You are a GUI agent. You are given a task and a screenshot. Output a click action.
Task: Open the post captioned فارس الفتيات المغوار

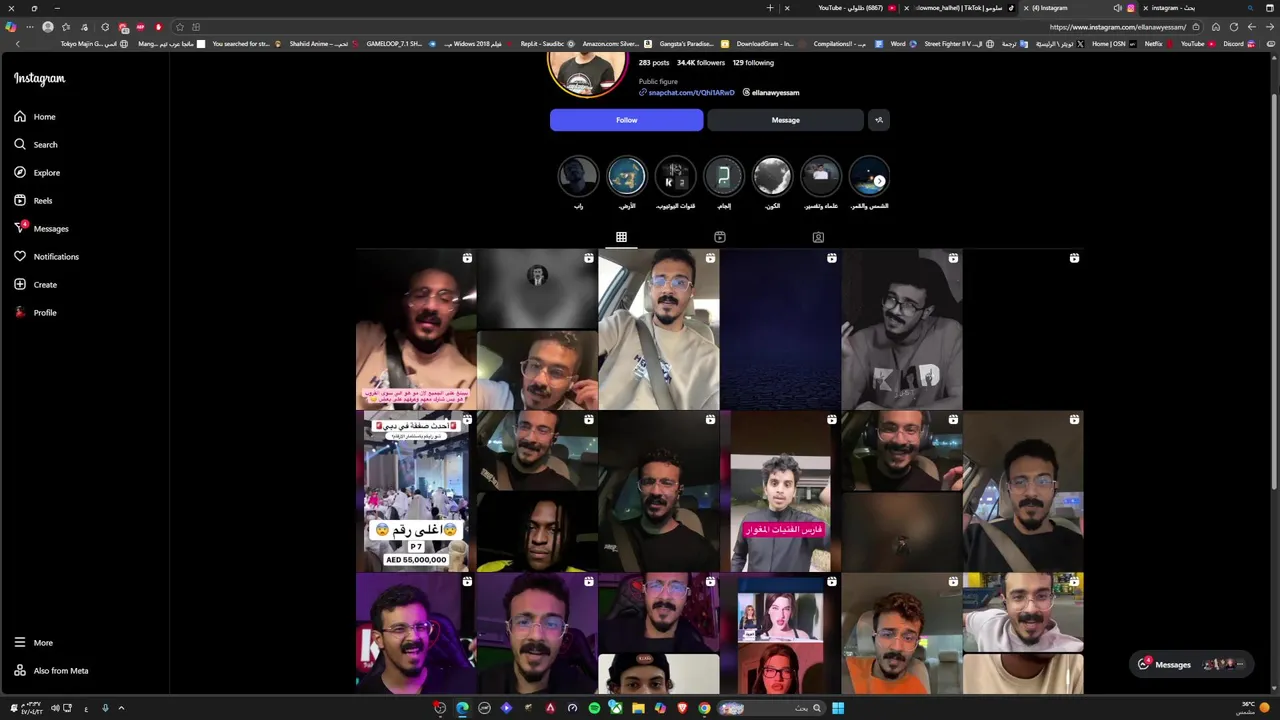(x=780, y=491)
